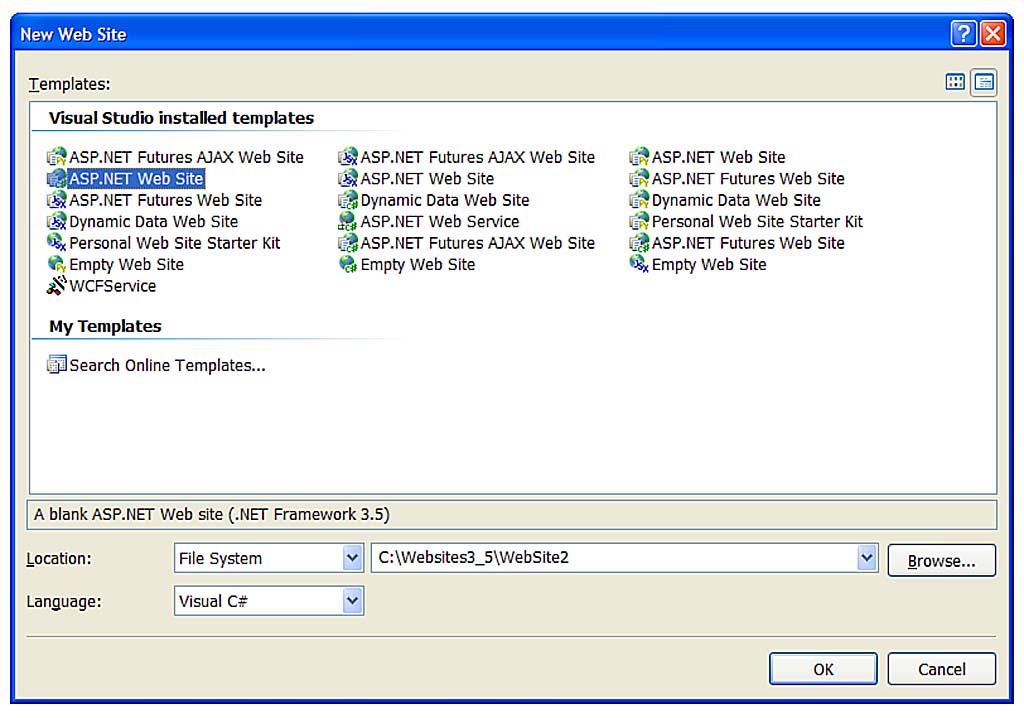Viewport: 1024px width, 718px height.
Task: Click icon of Dynamic Data above ASP.NET Web Service
Action: [347, 200]
